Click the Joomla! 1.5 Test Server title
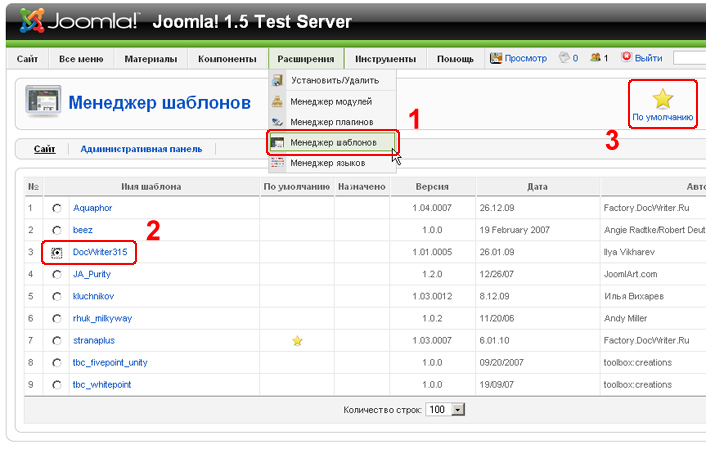 tap(252, 22)
